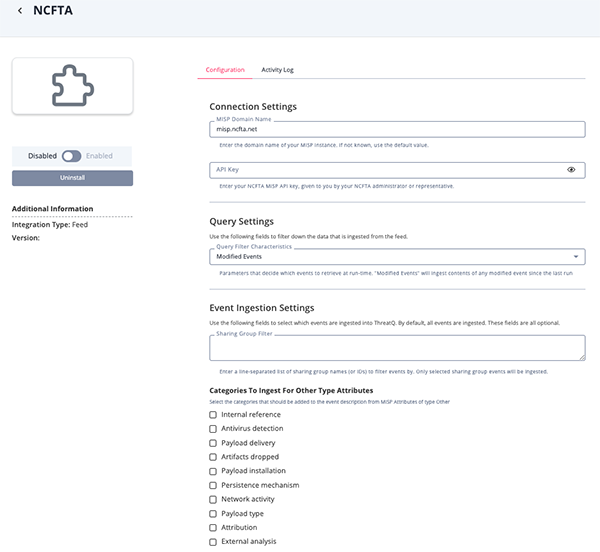Image resolution: width=600 pixels, height=552 pixels.
Task: Click the Version: label
Action: tap(26, 238)
